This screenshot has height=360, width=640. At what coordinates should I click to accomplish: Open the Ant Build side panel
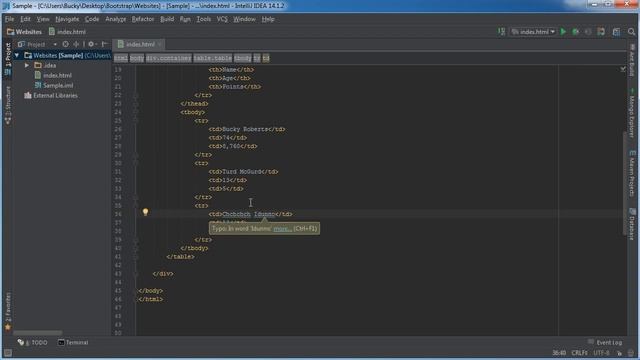click(x=632, y=60)
